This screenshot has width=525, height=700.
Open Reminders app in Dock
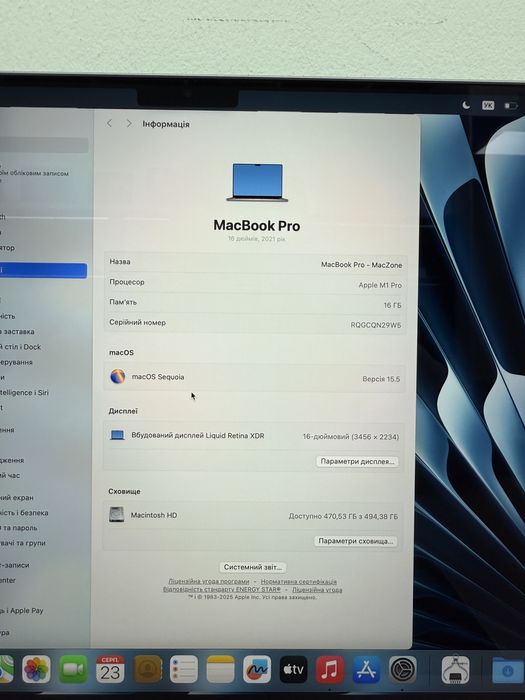click(183, 669)
